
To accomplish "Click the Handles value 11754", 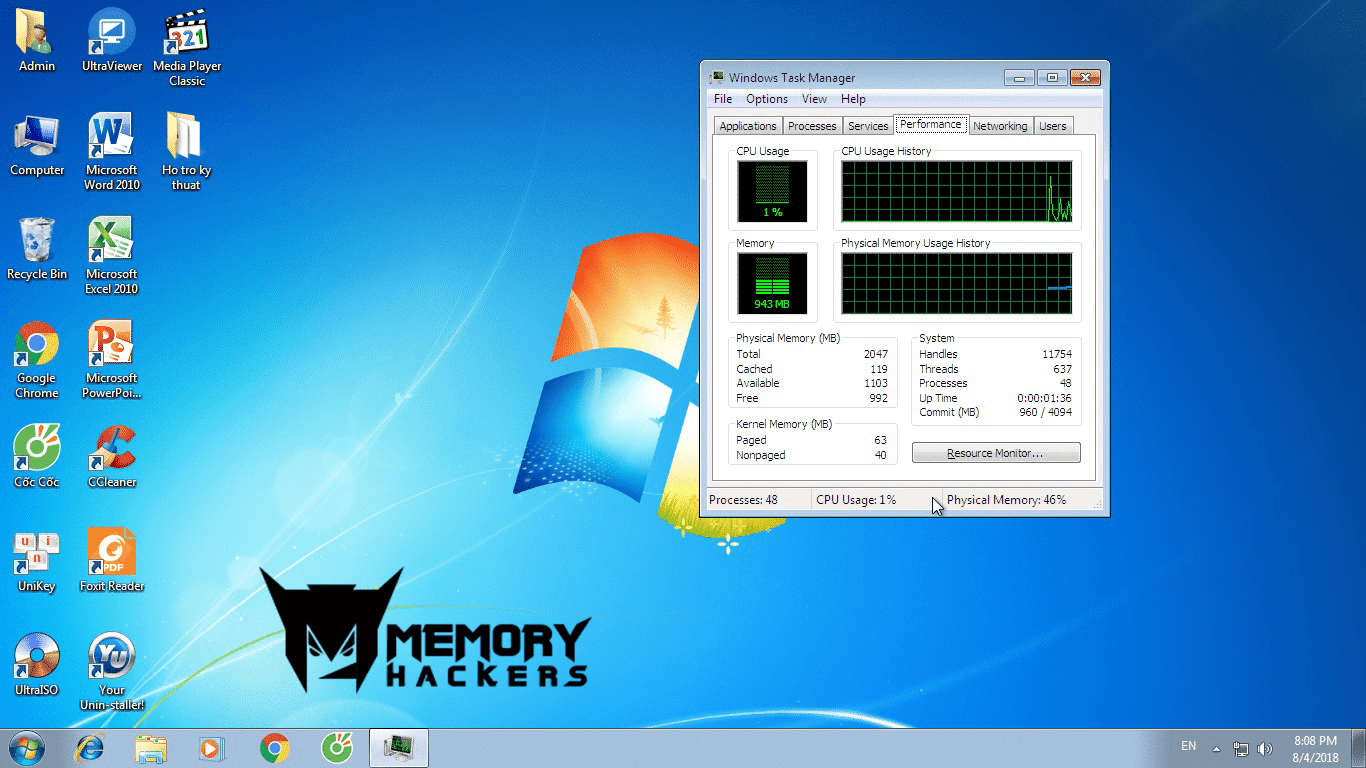I will [x=1056, y=354].
